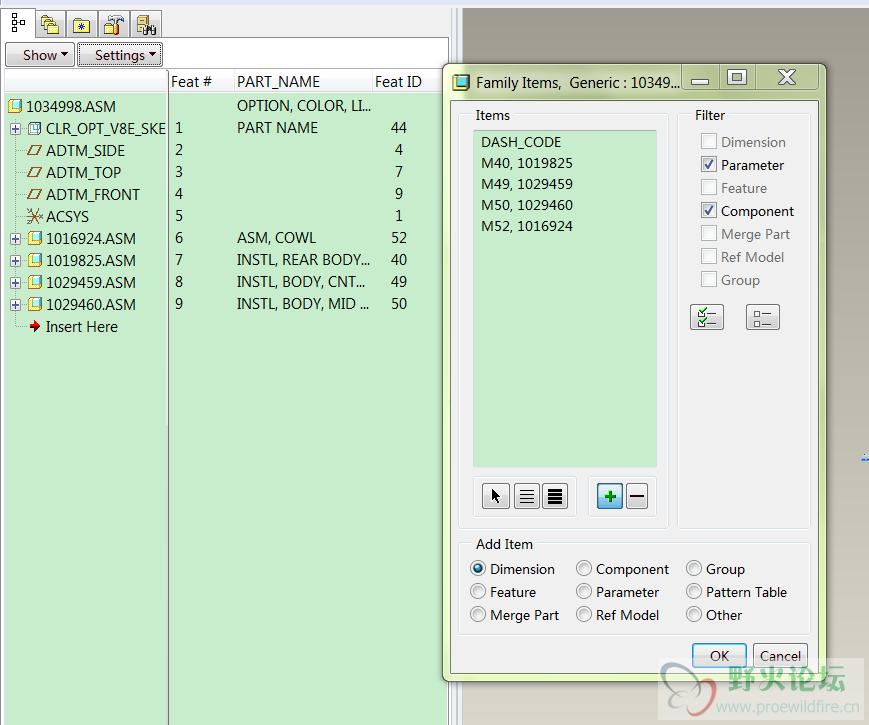Click the thin-lines list icon
The image size is (869, 725).
point(526,496)
